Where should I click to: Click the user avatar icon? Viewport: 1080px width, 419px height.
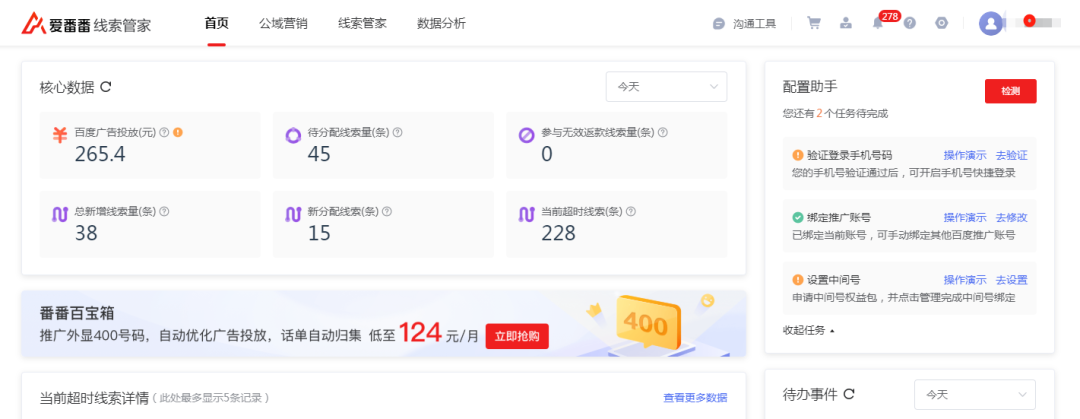(991, 23)
